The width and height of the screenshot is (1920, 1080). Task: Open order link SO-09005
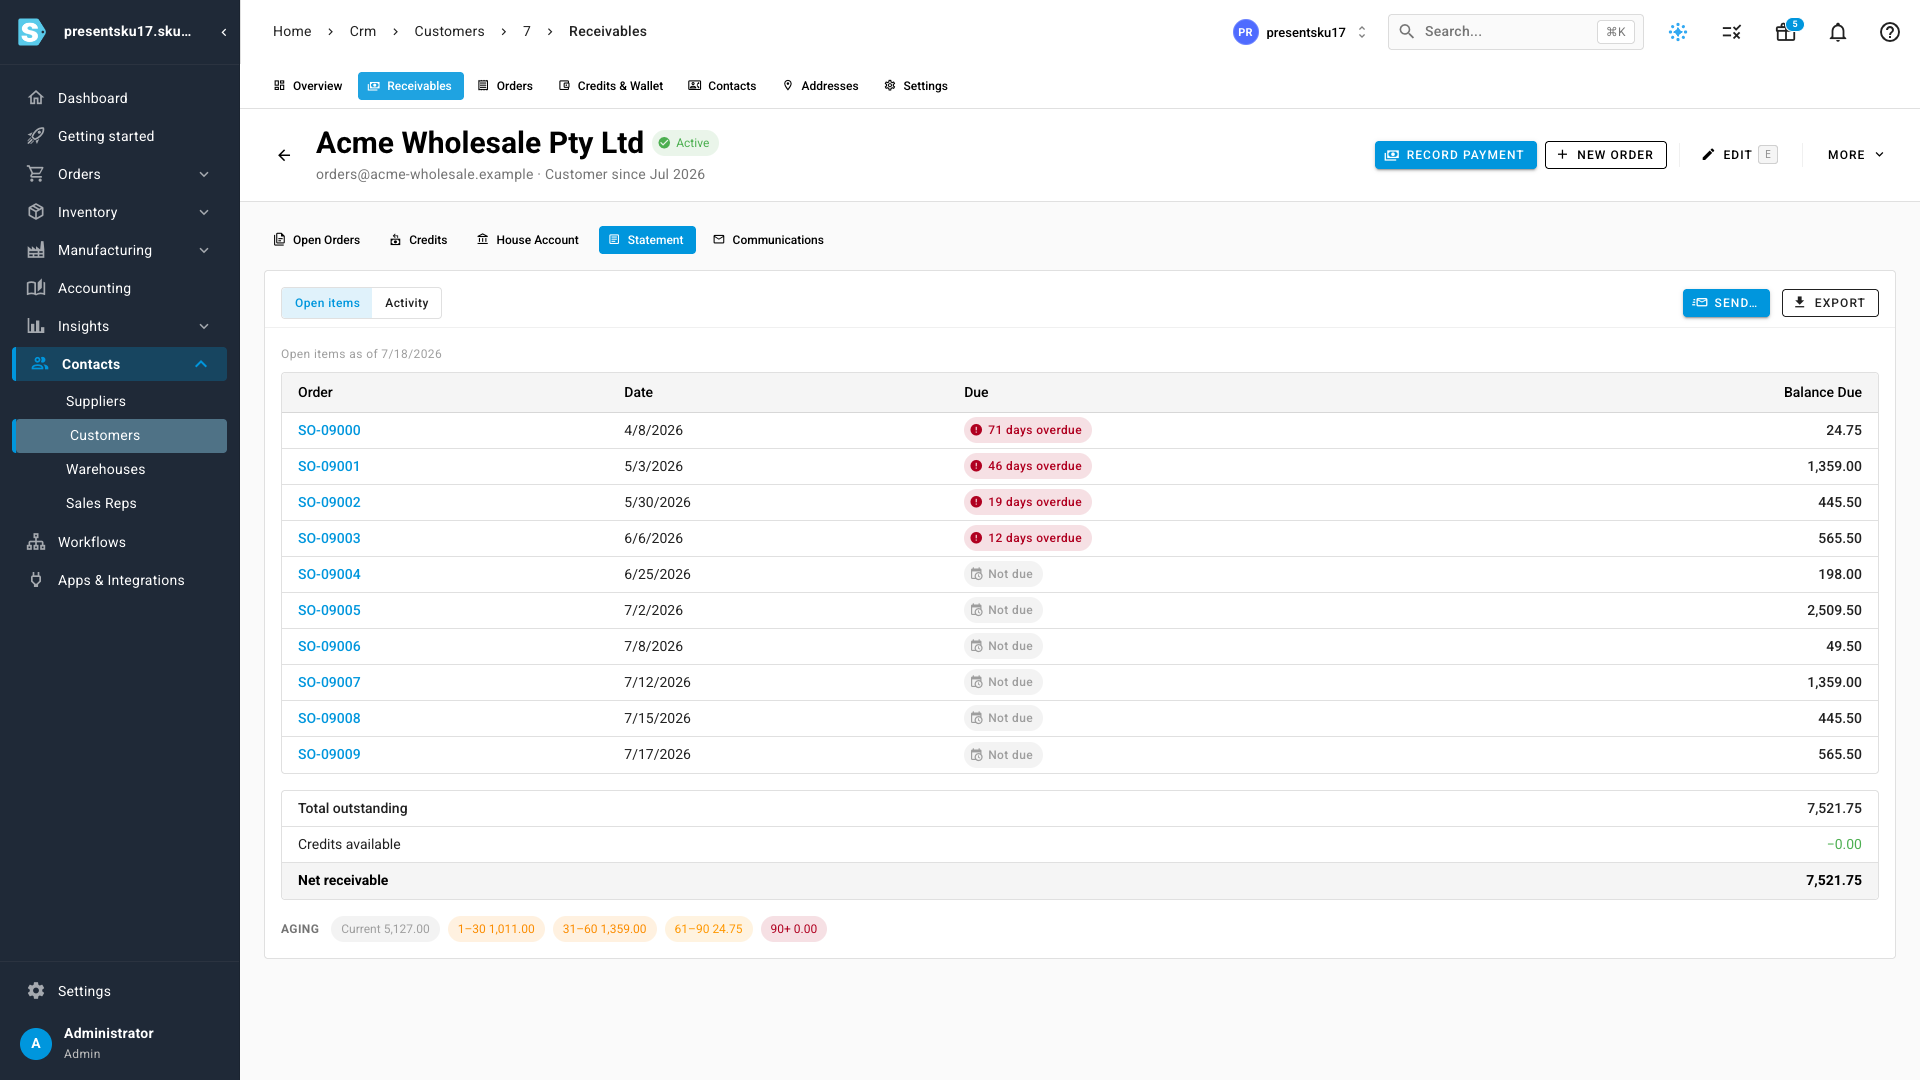[x=329, y=610]
